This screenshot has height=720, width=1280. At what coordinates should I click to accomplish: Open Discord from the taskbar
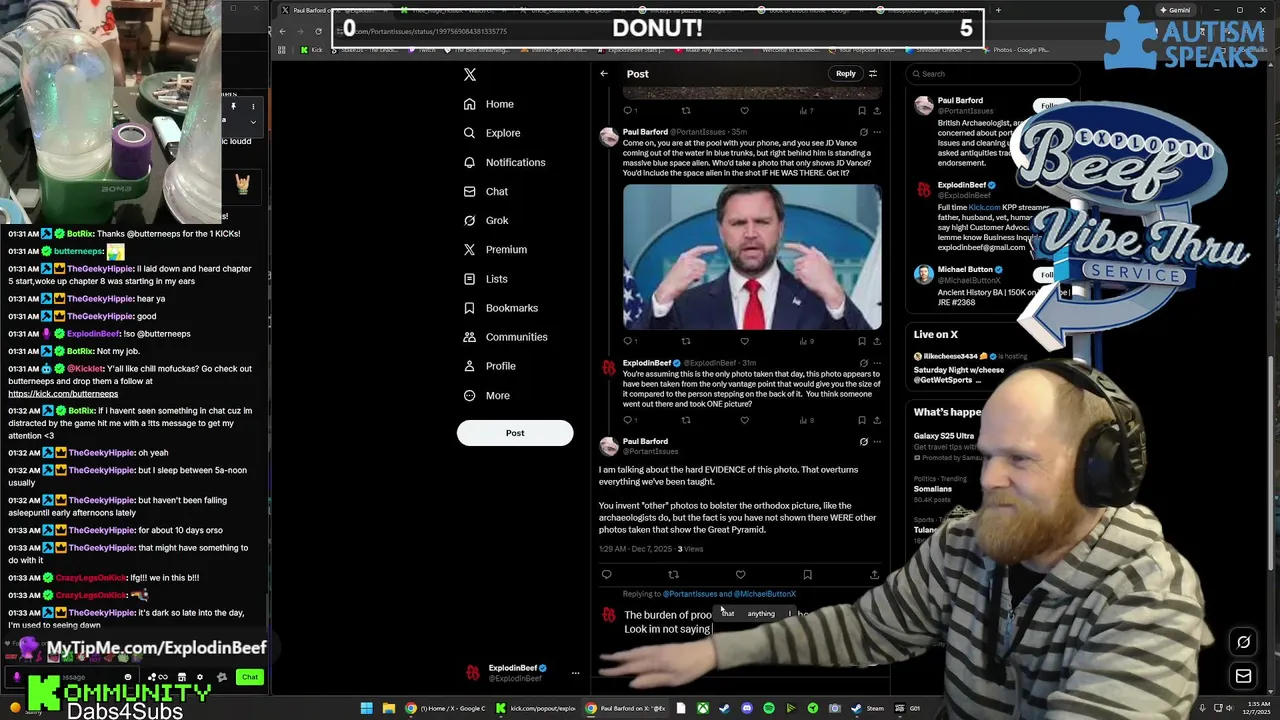pos(746,708)
